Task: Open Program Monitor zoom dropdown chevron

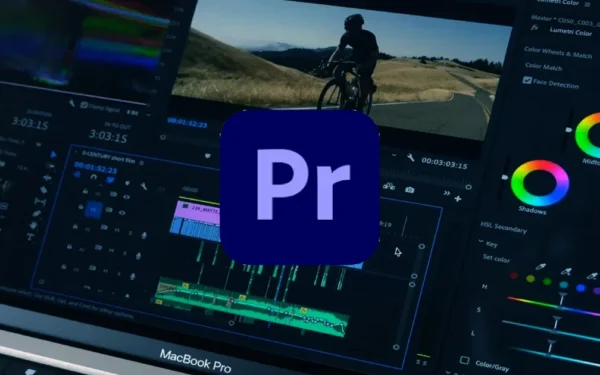Action: click(394, 155)
